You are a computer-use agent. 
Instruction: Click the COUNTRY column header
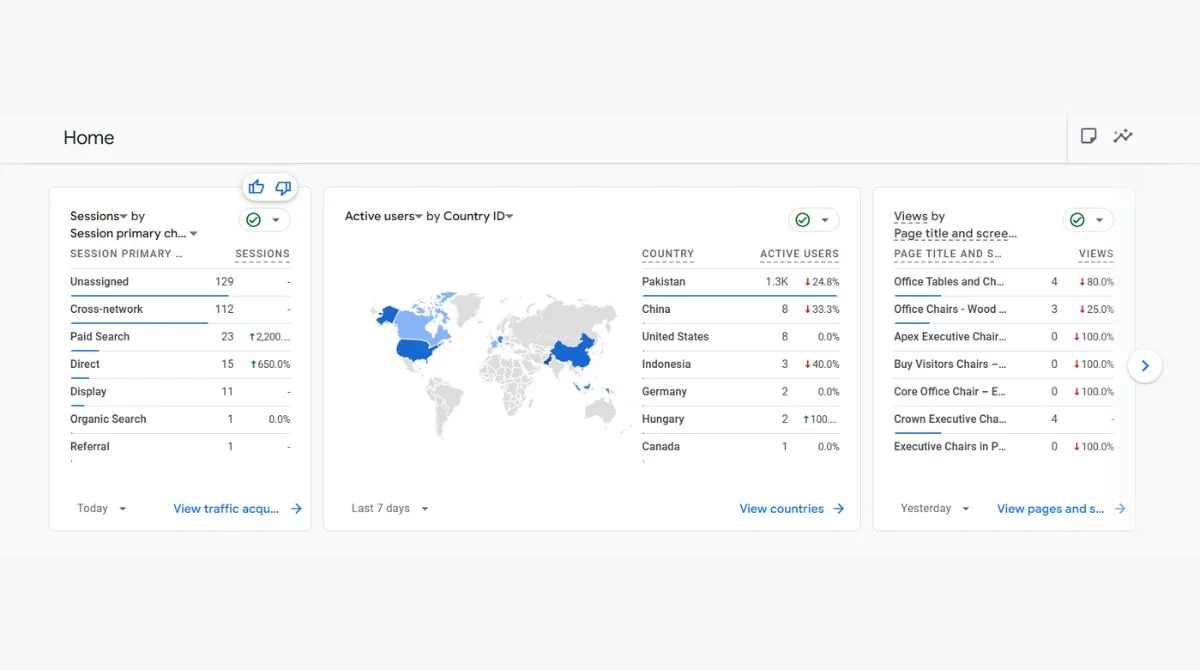click(668, 254)
